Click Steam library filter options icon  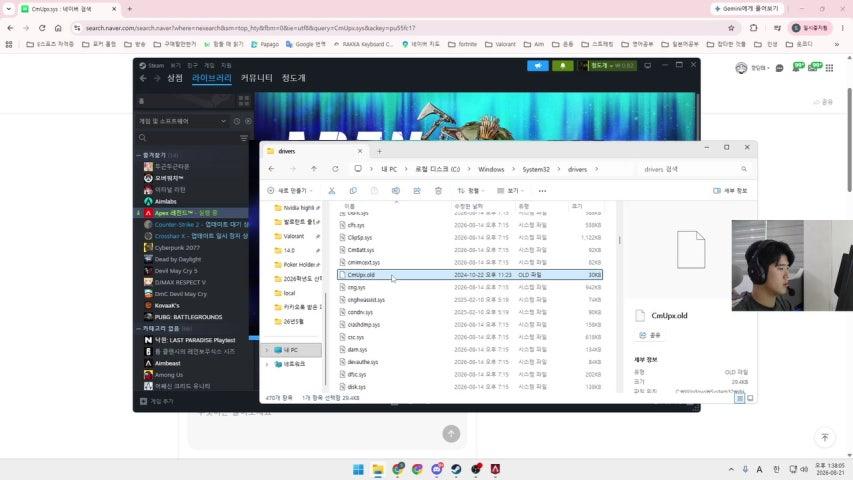point(244,138)
